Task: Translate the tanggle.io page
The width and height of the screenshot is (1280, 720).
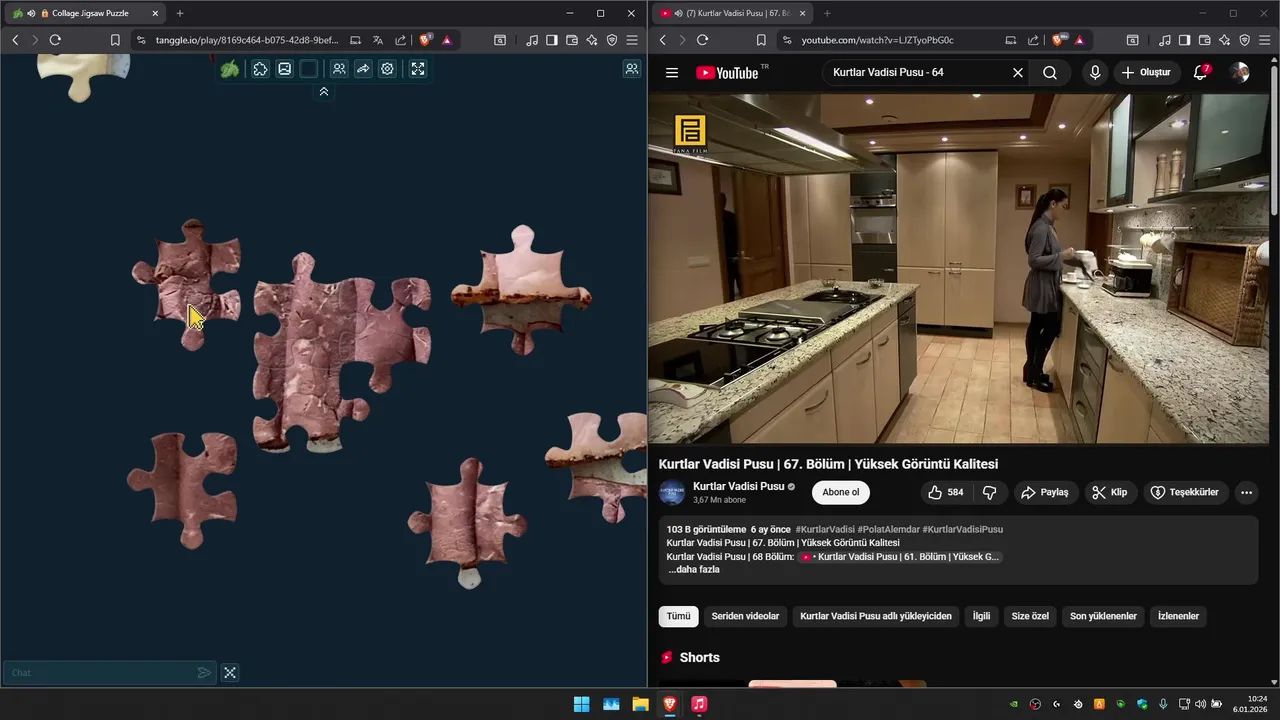Action: pos(378,40)
